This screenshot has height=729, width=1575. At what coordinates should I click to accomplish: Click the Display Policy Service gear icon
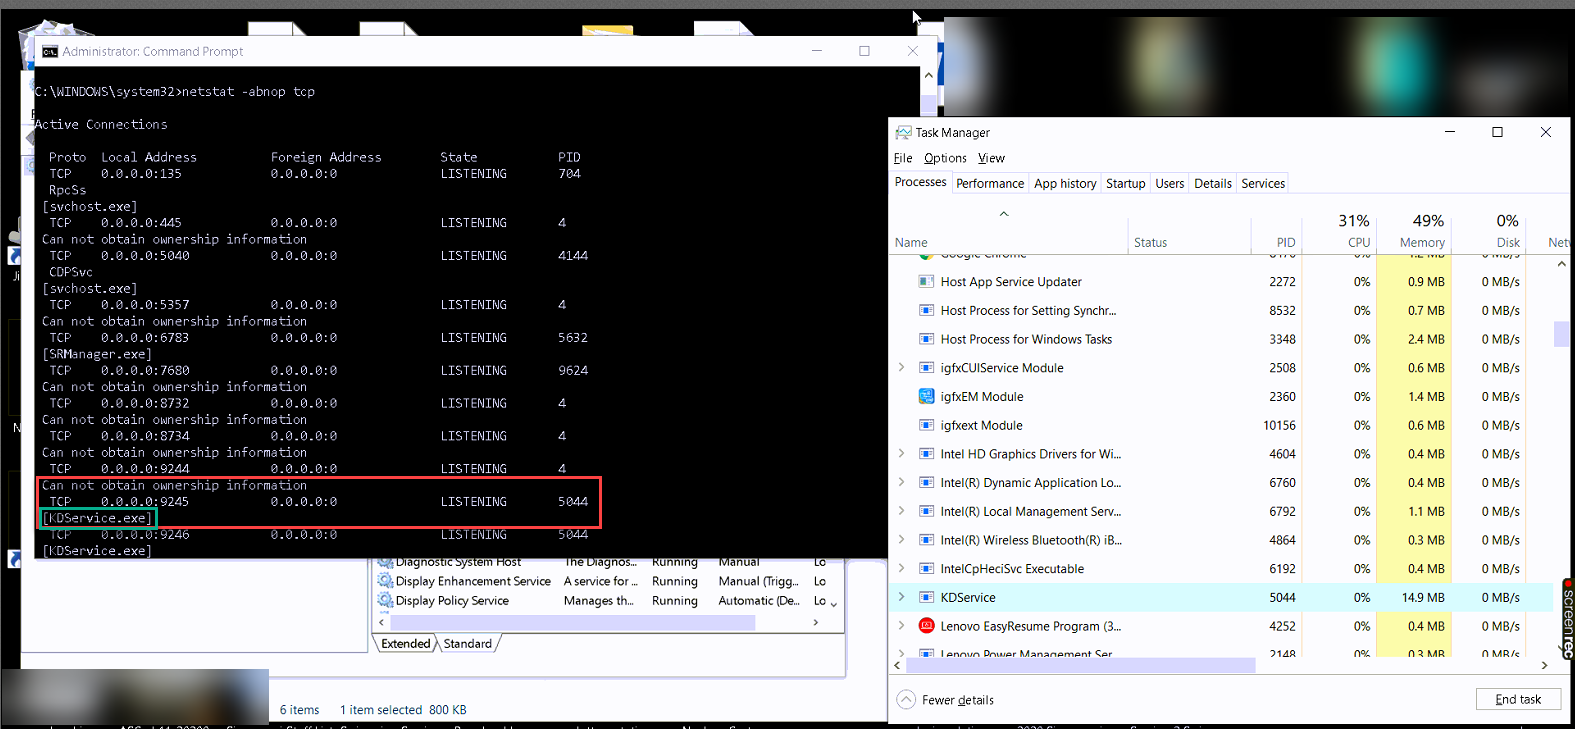(x=385, y=601)
